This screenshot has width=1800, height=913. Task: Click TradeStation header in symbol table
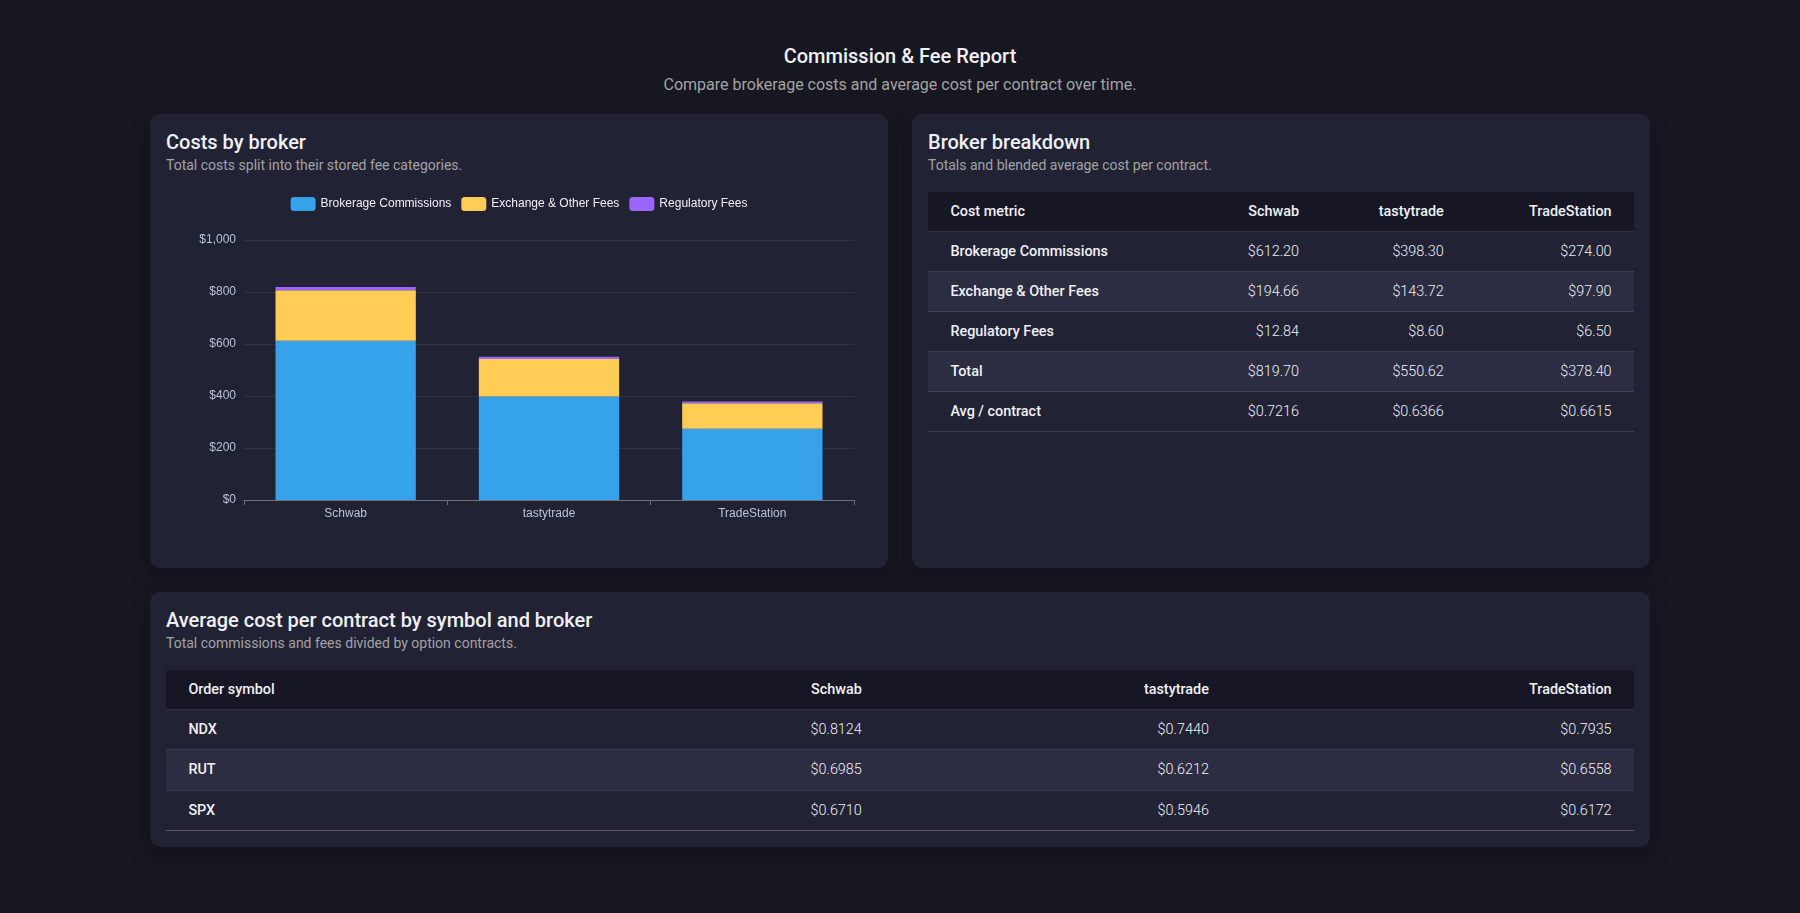[1570, 689]
